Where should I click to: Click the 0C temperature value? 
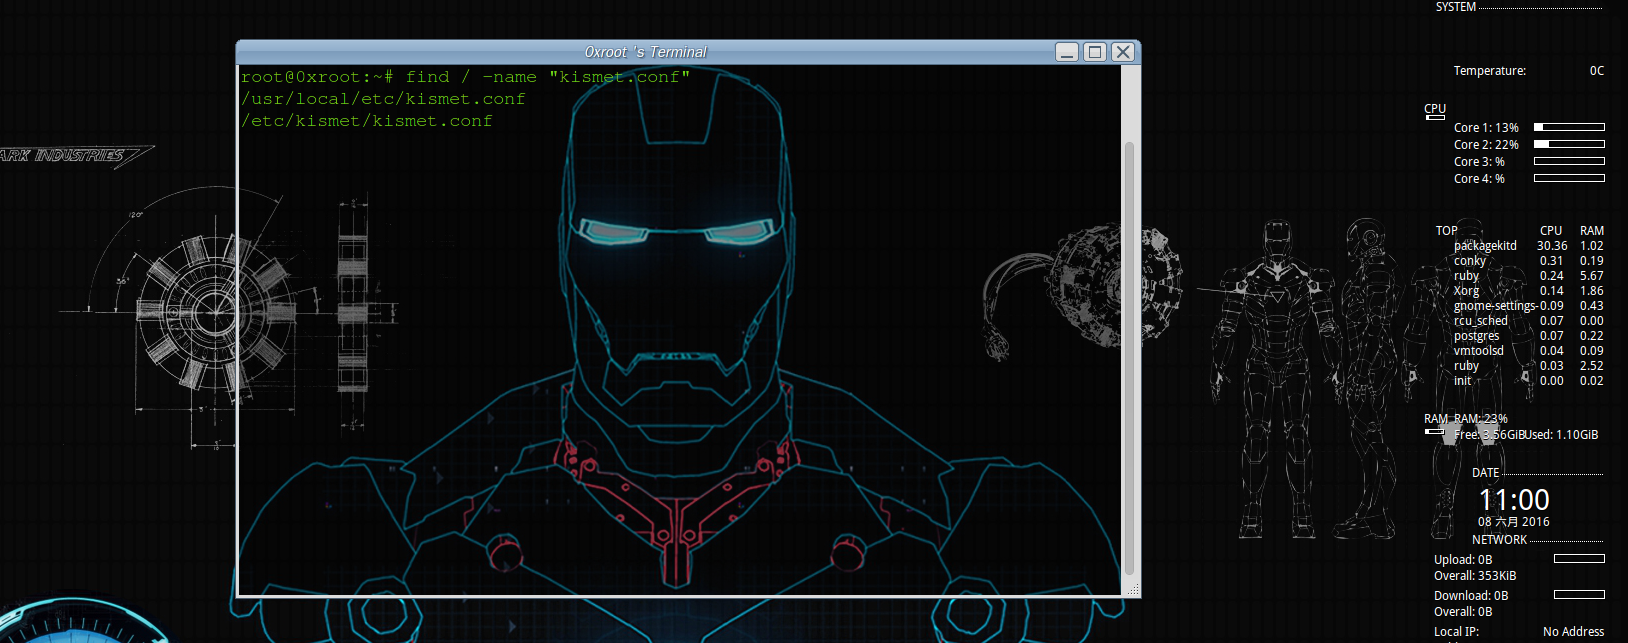1596,71
